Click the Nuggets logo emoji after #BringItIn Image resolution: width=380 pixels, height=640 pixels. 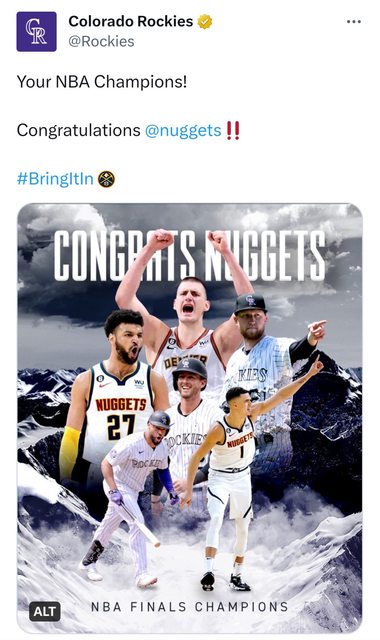(x=106, y=179)
